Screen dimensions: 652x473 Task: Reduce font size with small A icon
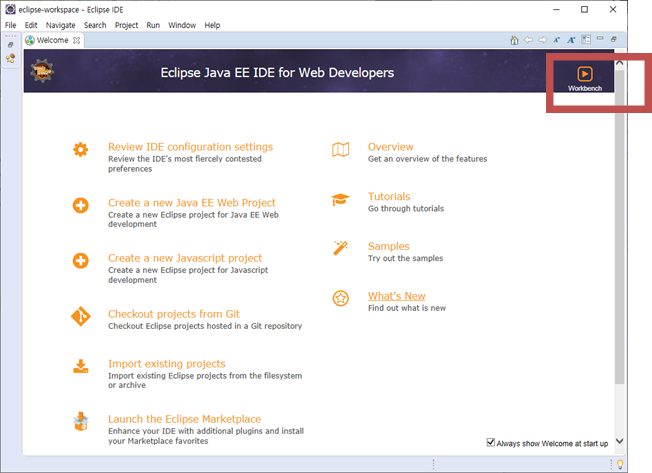coord(556,40)
